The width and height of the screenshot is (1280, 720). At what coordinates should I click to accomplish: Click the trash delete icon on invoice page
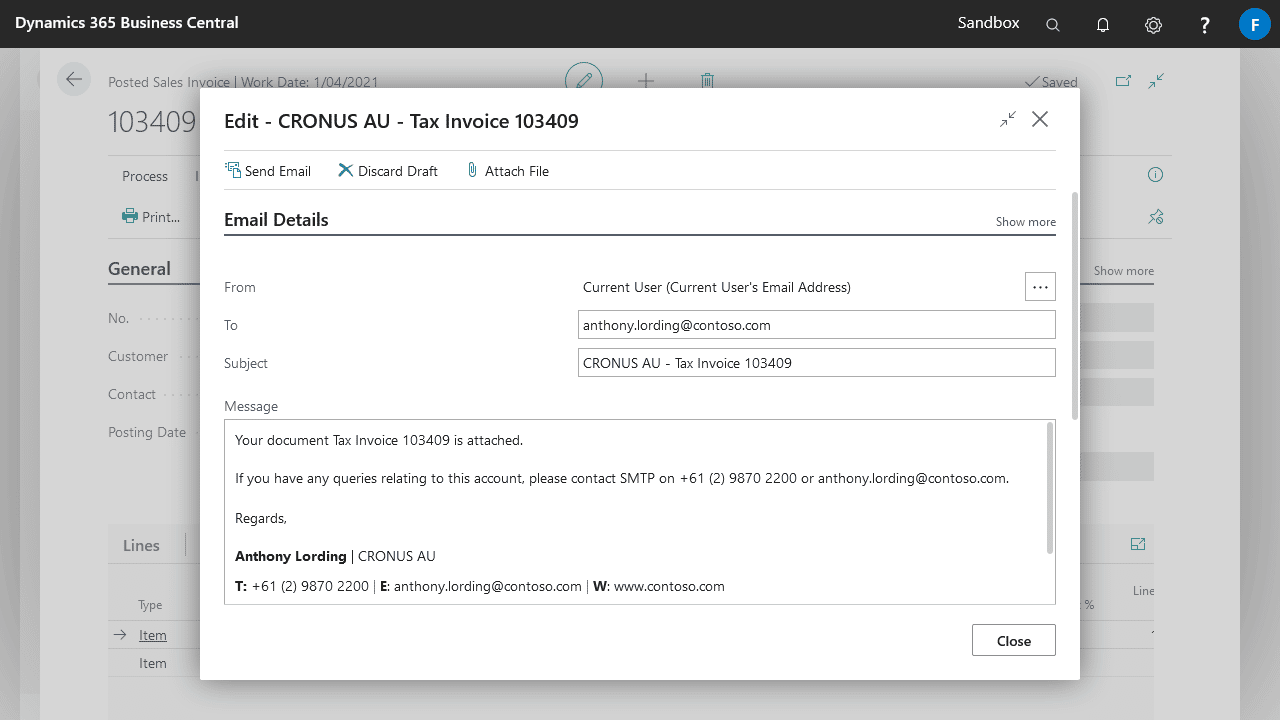pos(707,80)
